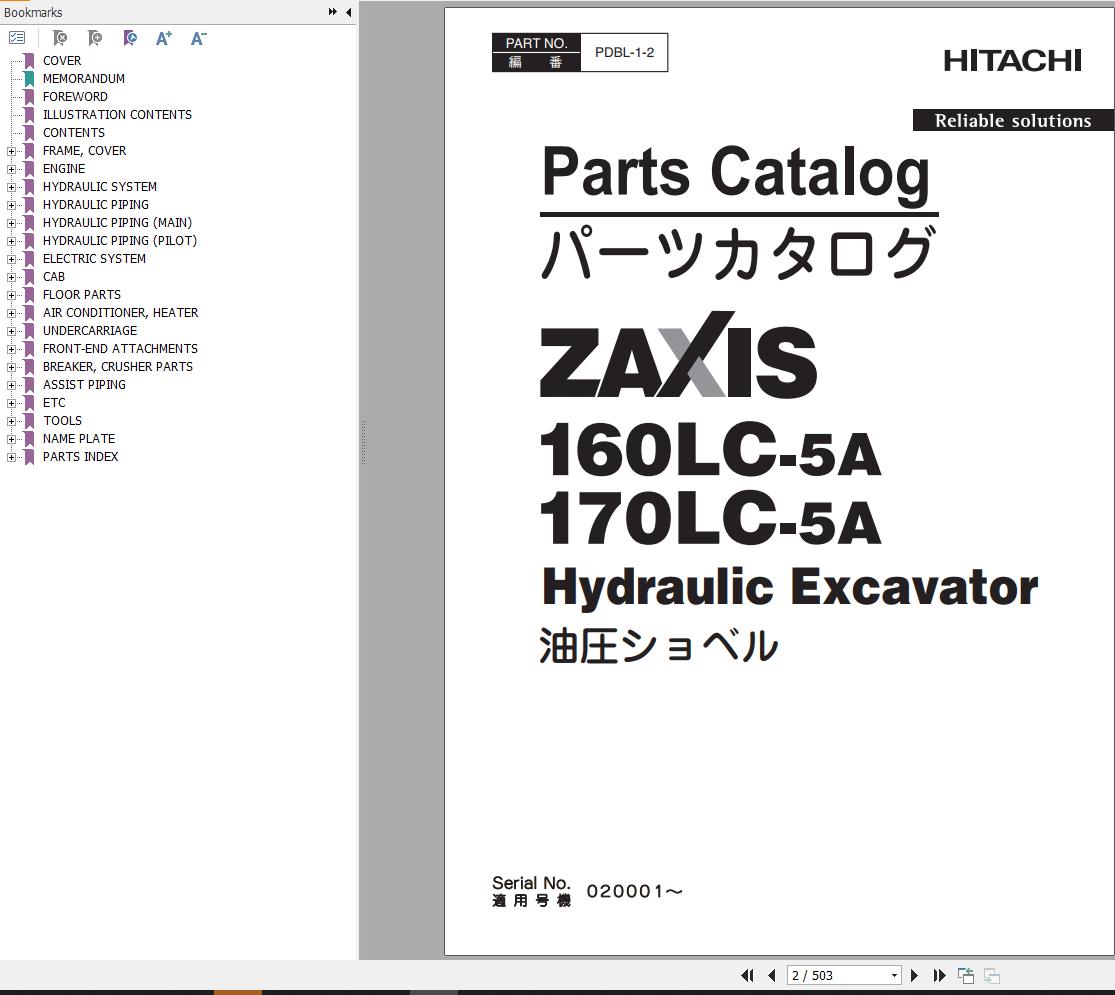The image size is (1115, 995).
Task: Click the panel splitter grip handle
Action: [363, 442]
